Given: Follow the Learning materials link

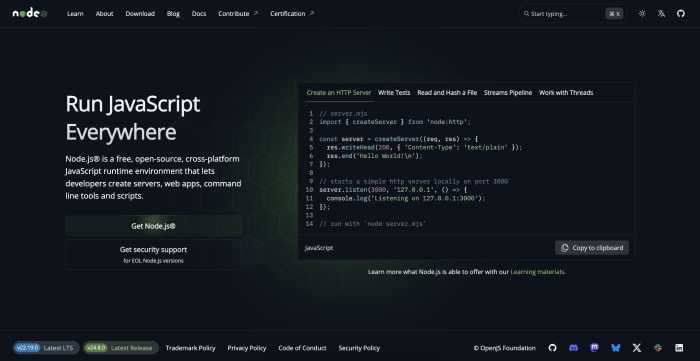Looking at the screenshot, I should [x=537, y=272].
